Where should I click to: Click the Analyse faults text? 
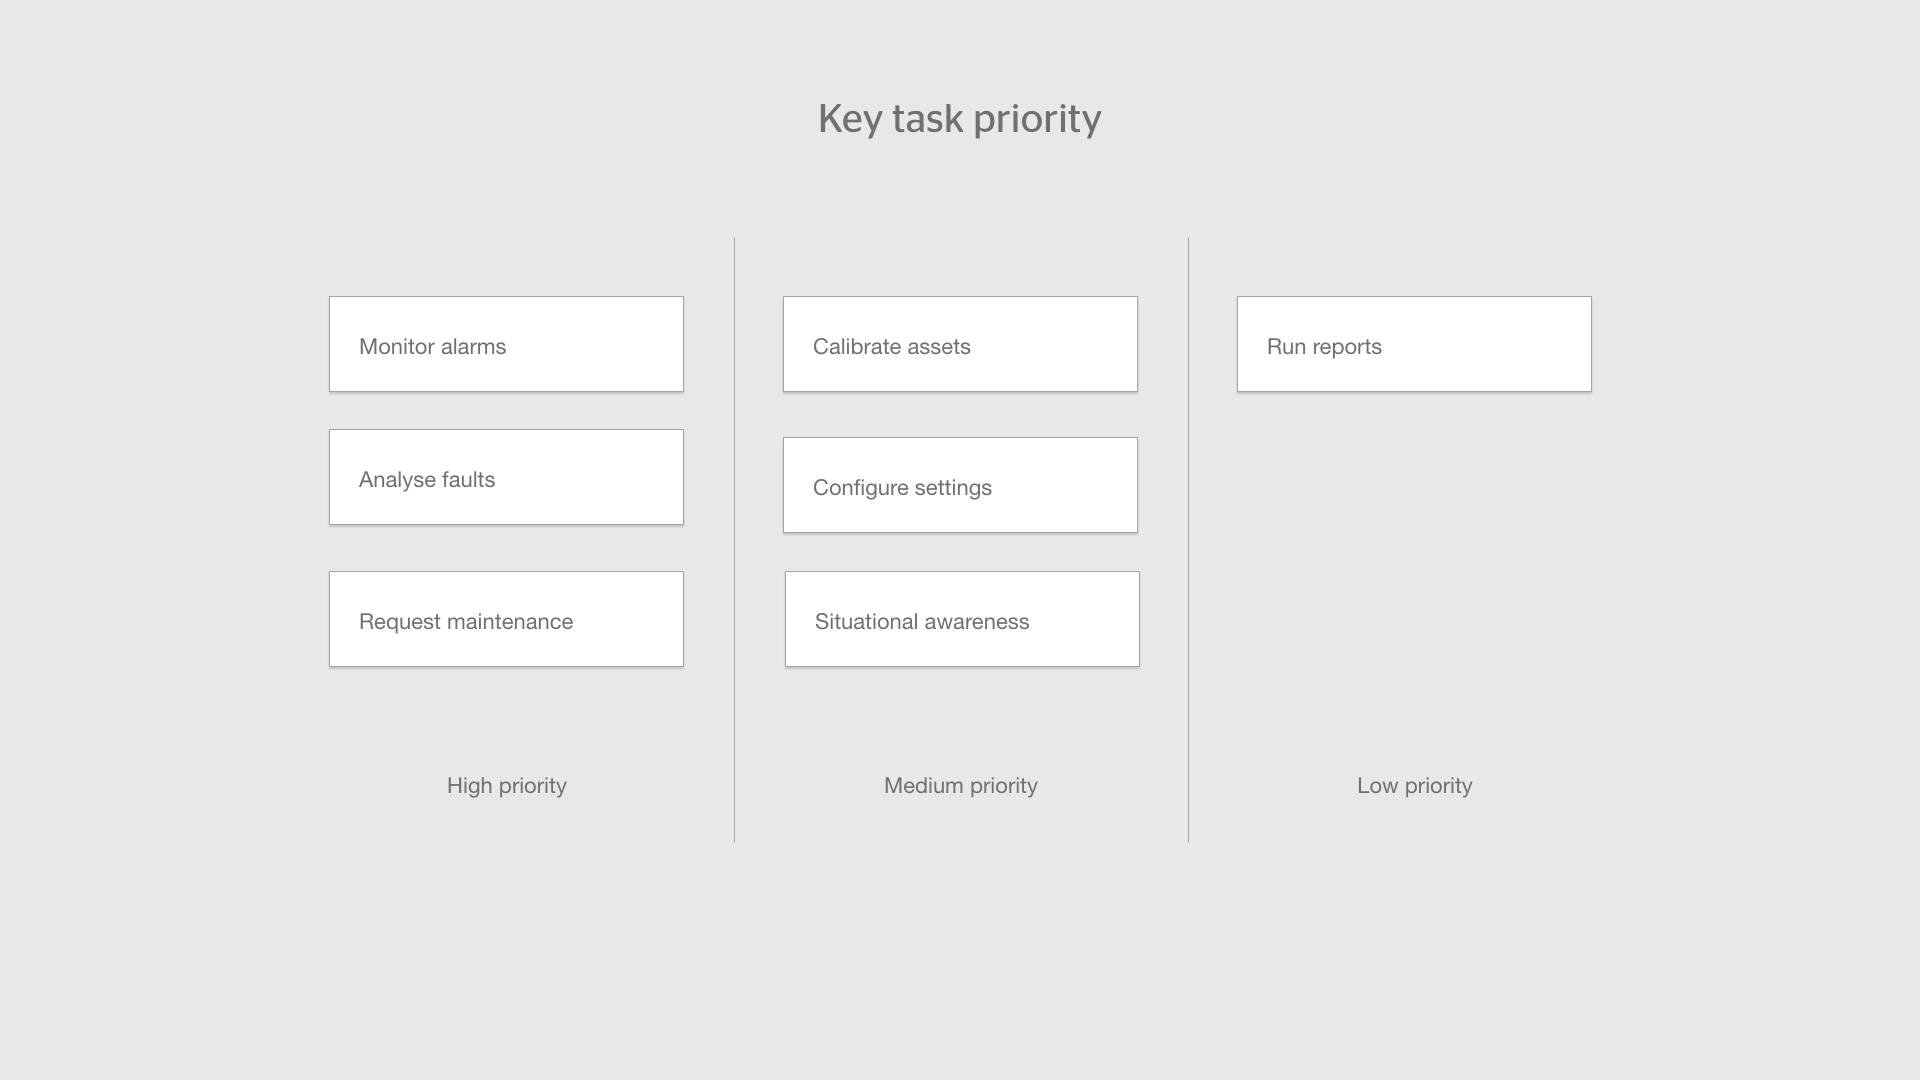pyautogui.click(x=427, y=480)
